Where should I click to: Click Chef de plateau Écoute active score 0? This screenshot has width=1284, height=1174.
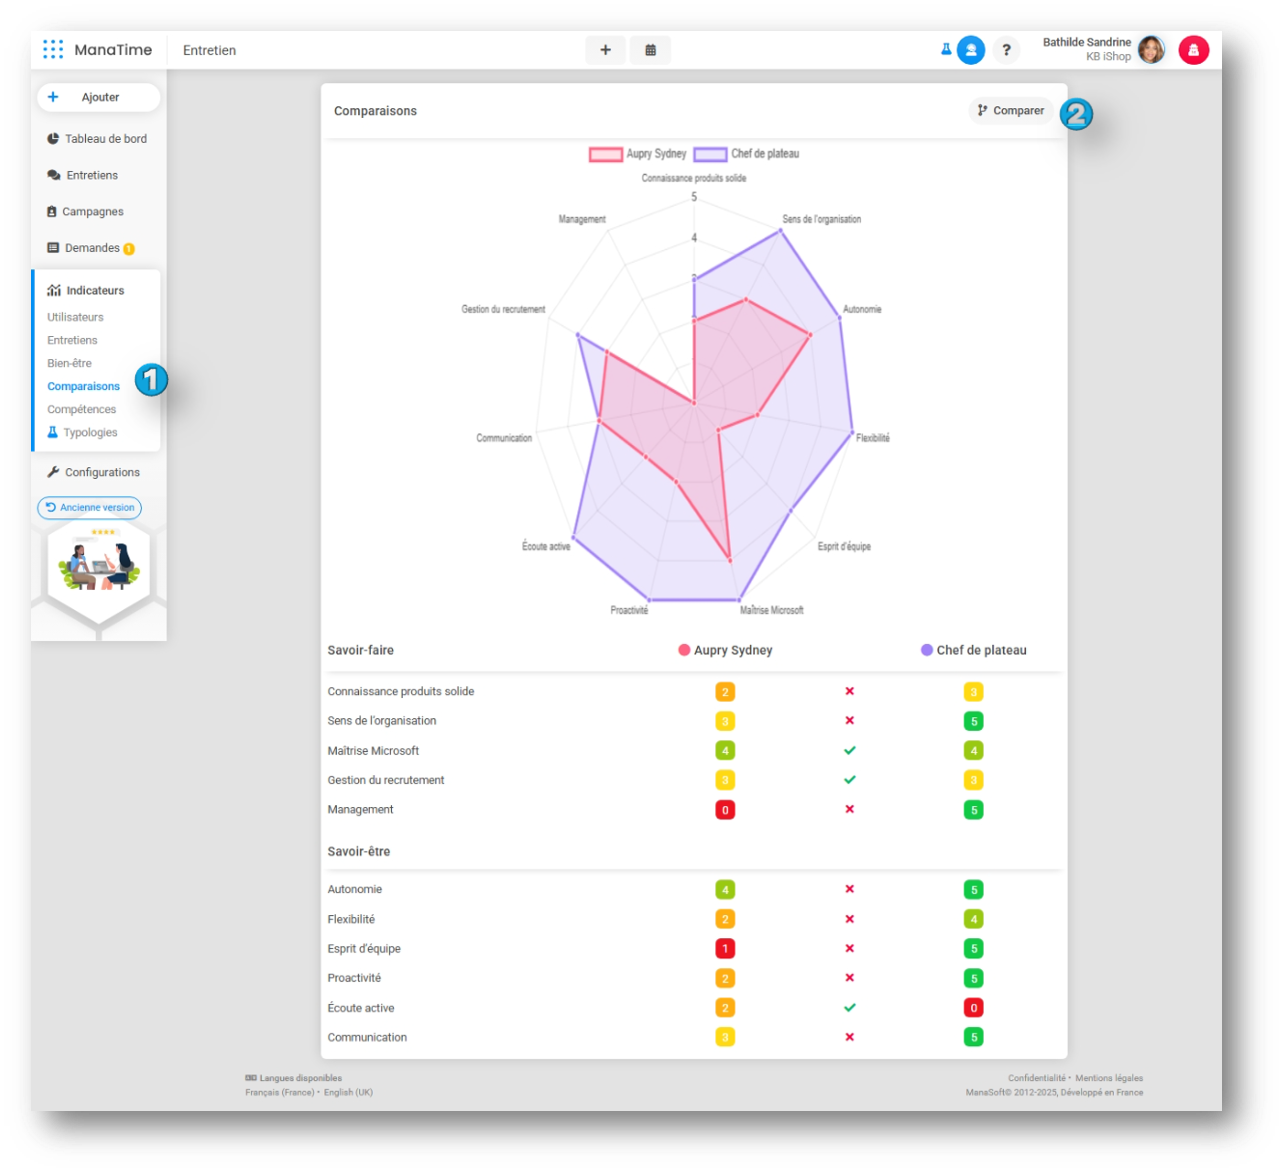click(973, 1008)
